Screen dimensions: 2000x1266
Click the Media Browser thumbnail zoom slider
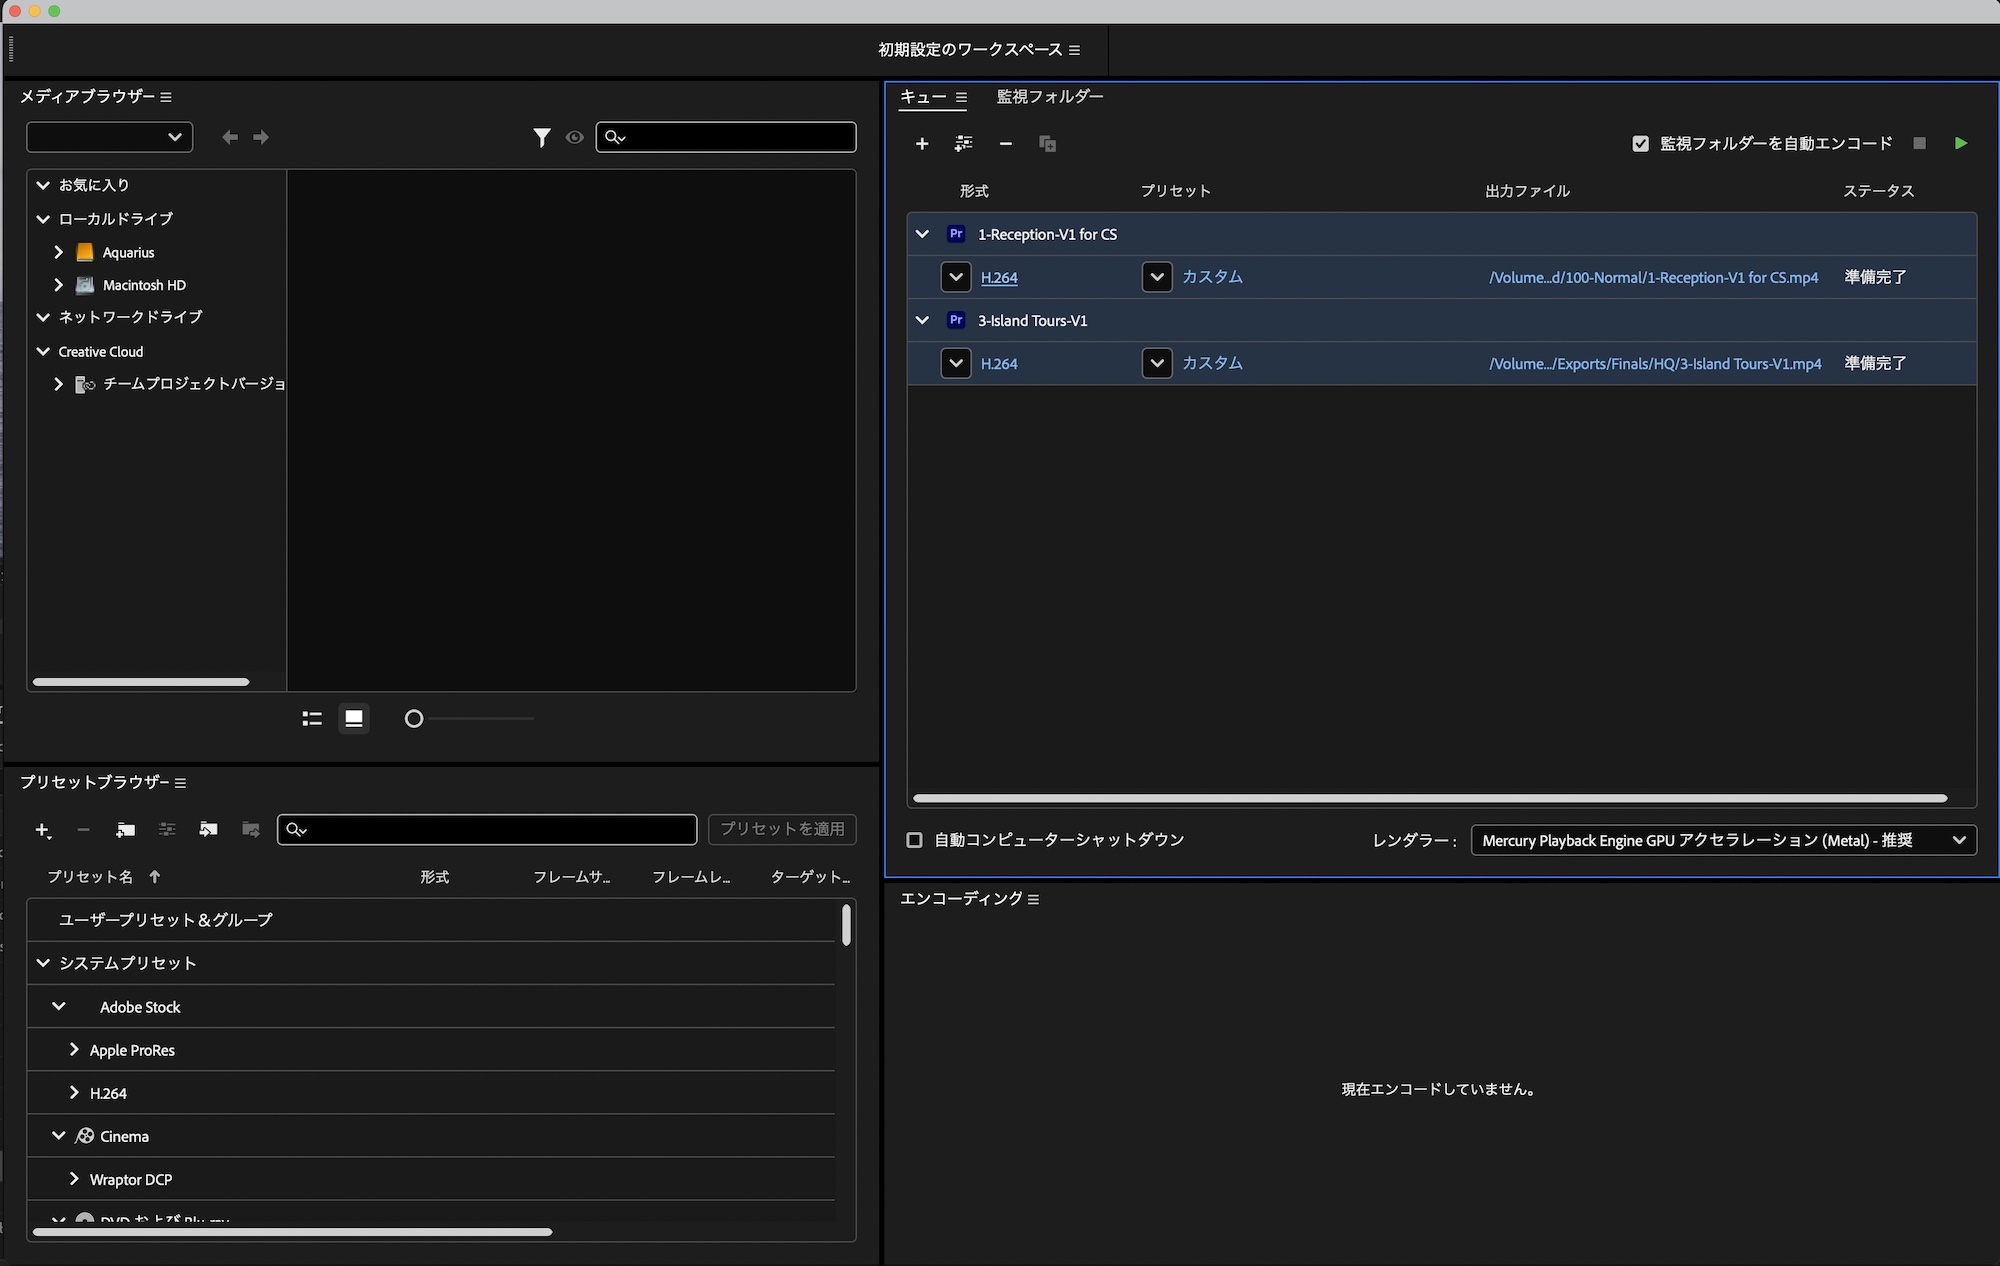[414, 718]
